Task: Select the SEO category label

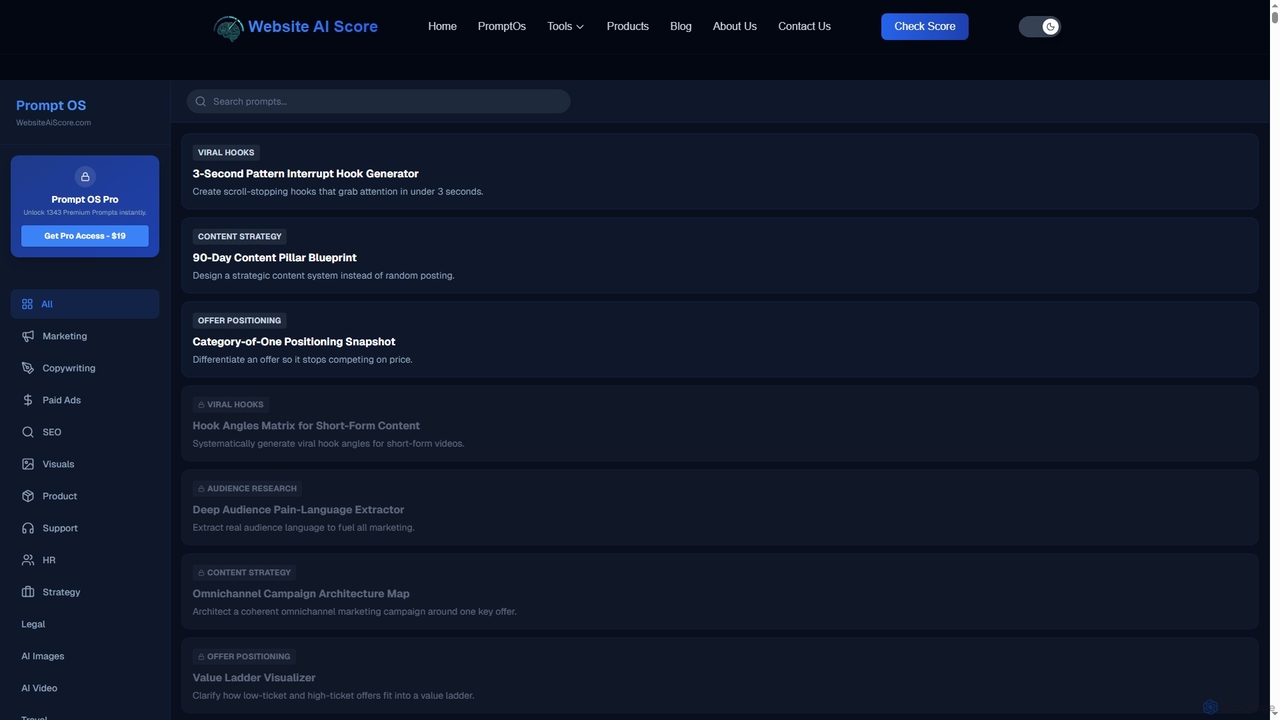Action: 52,432
